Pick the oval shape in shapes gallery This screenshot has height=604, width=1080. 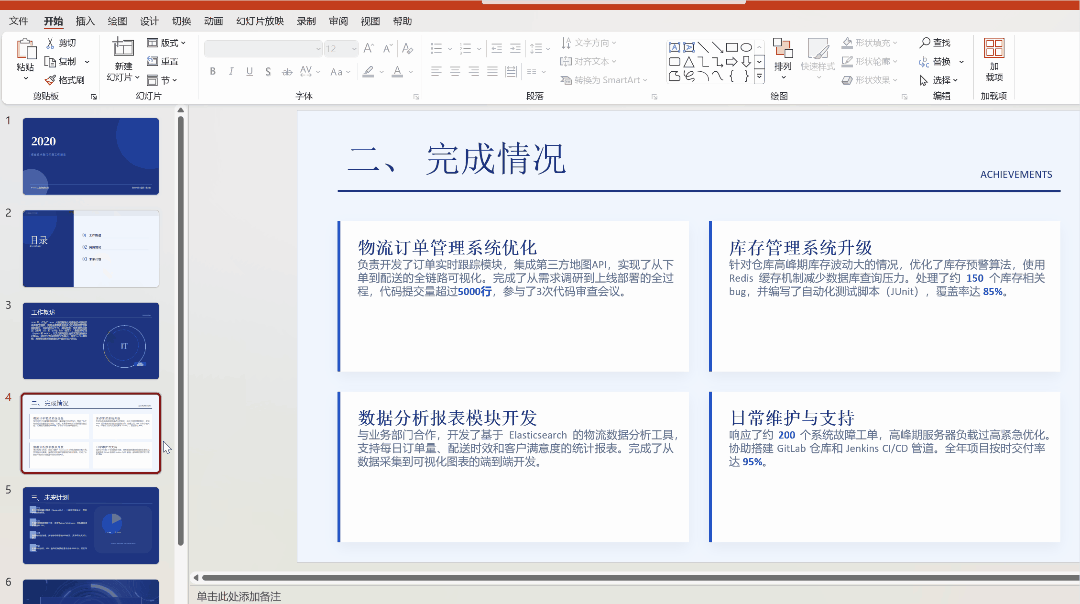pyautogui.click(x=746, y=47)
